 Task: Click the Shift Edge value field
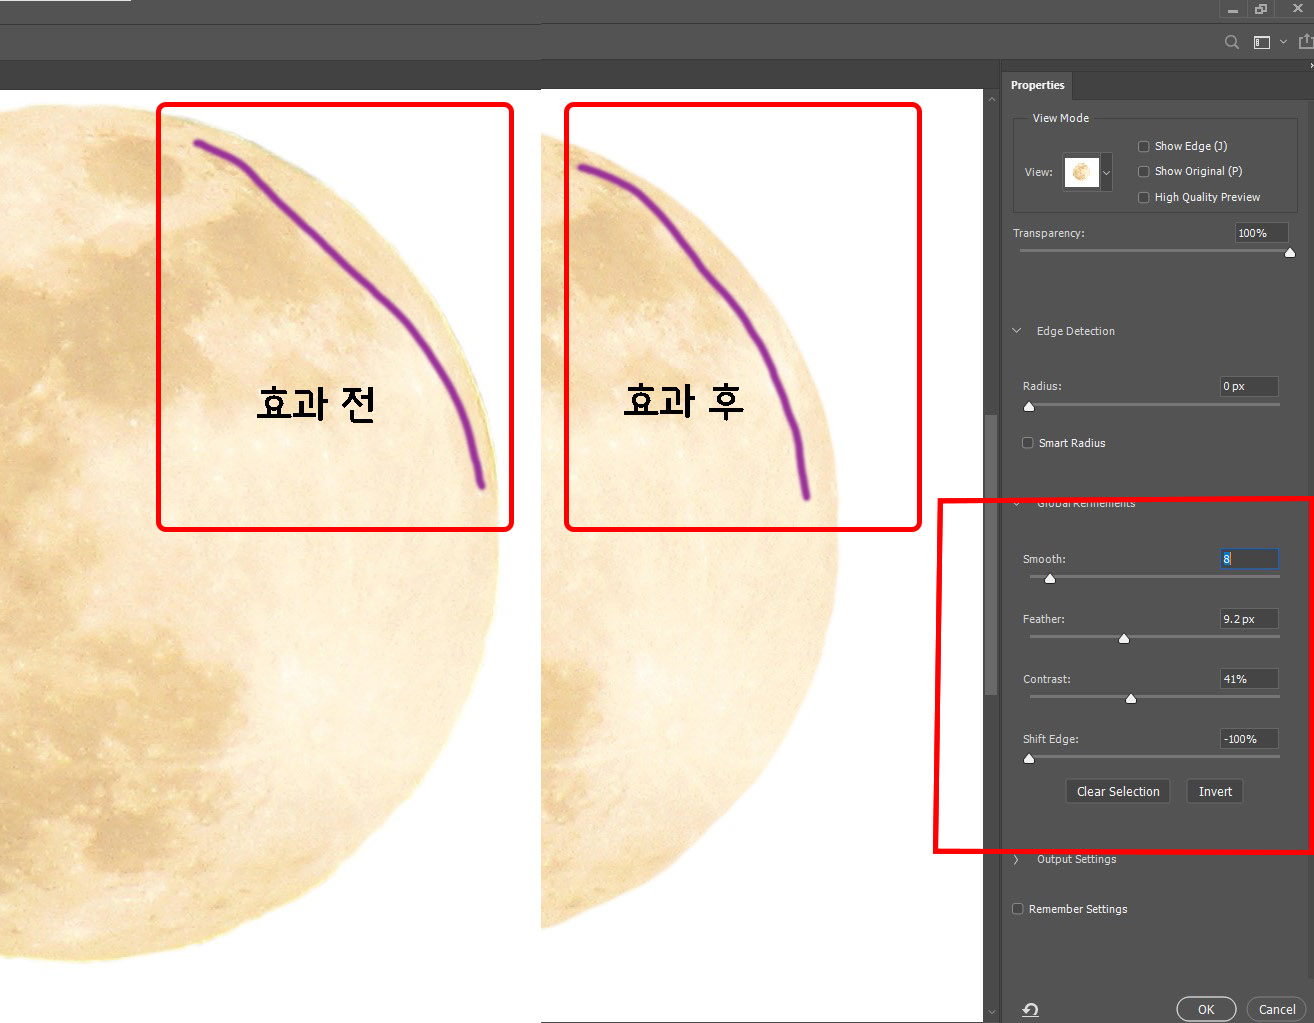[1249, 739]
